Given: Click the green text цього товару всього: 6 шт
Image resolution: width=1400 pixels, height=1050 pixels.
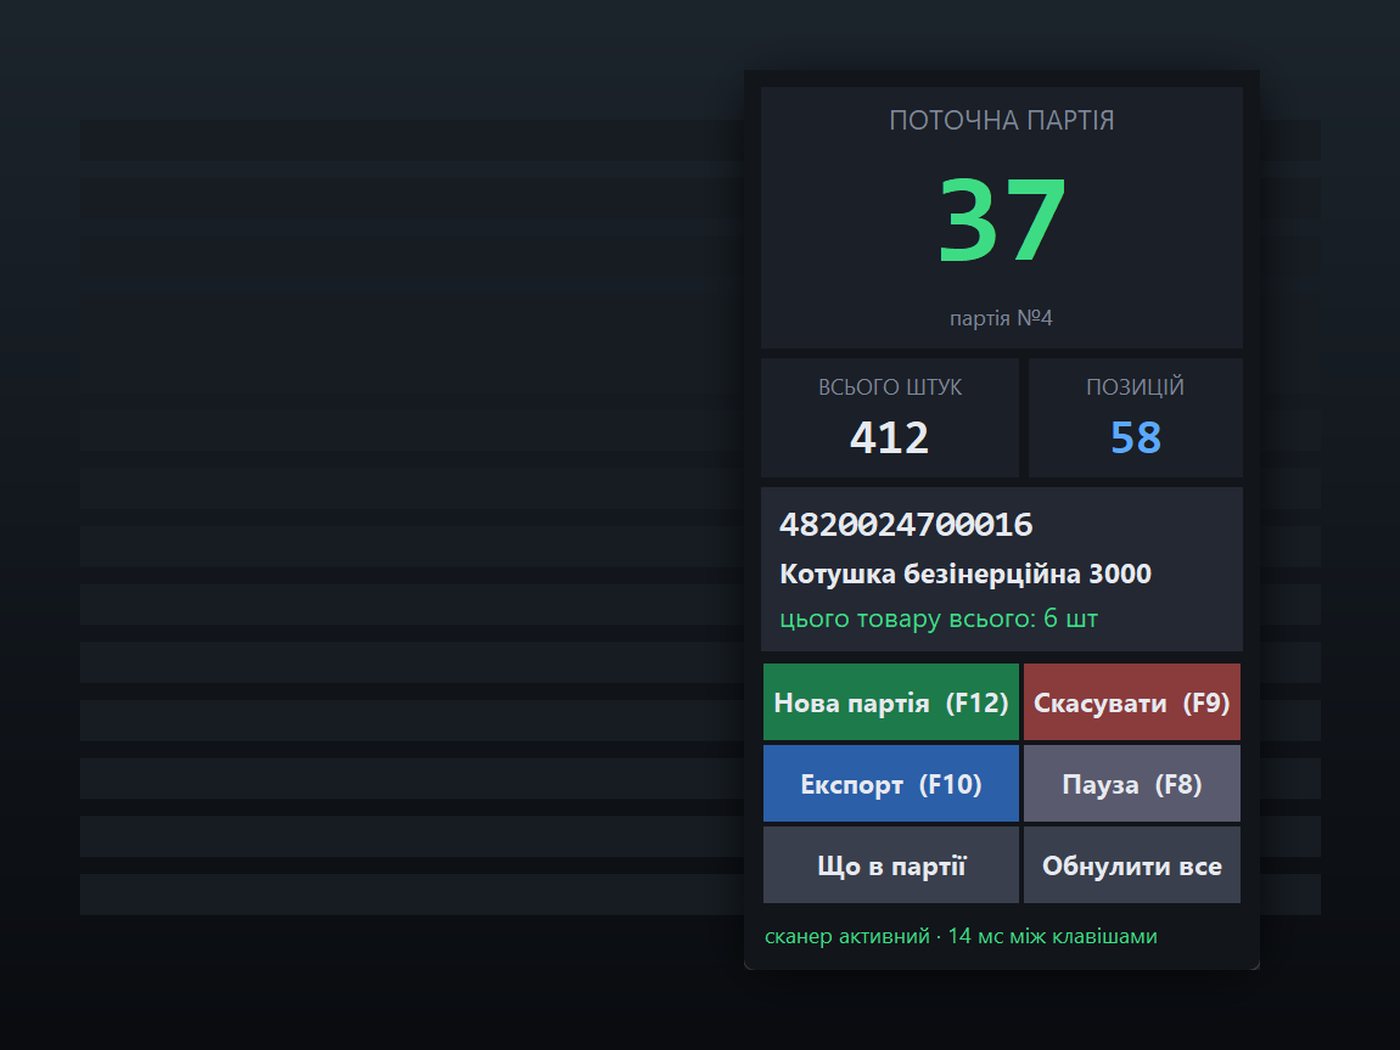Looking at the screenshot, I should click(x=938, y=619).
